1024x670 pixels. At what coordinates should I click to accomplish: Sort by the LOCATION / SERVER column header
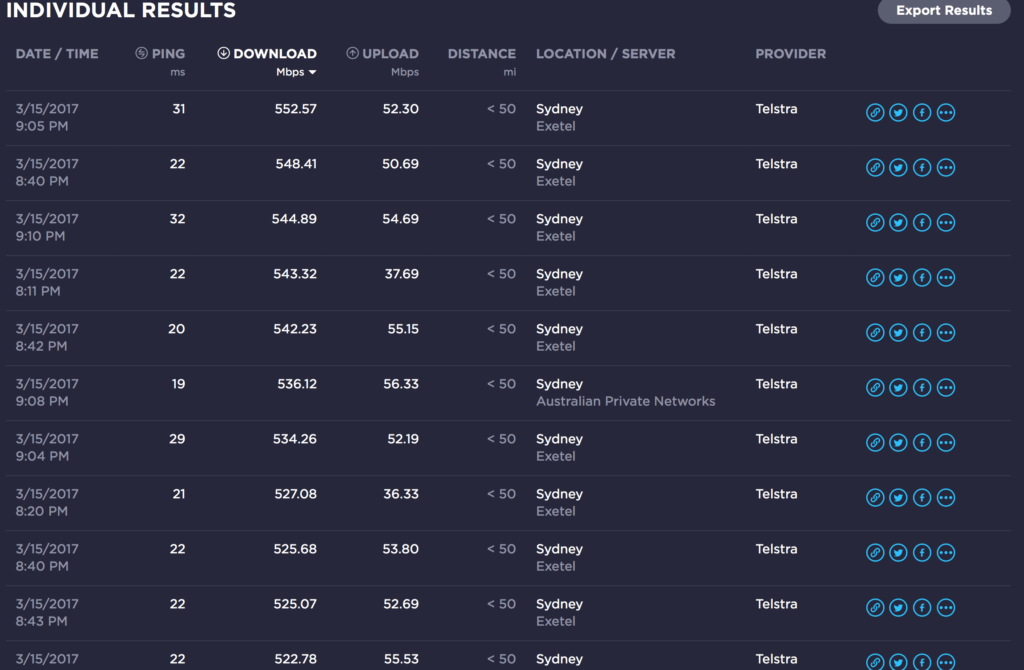coord(605,54)
